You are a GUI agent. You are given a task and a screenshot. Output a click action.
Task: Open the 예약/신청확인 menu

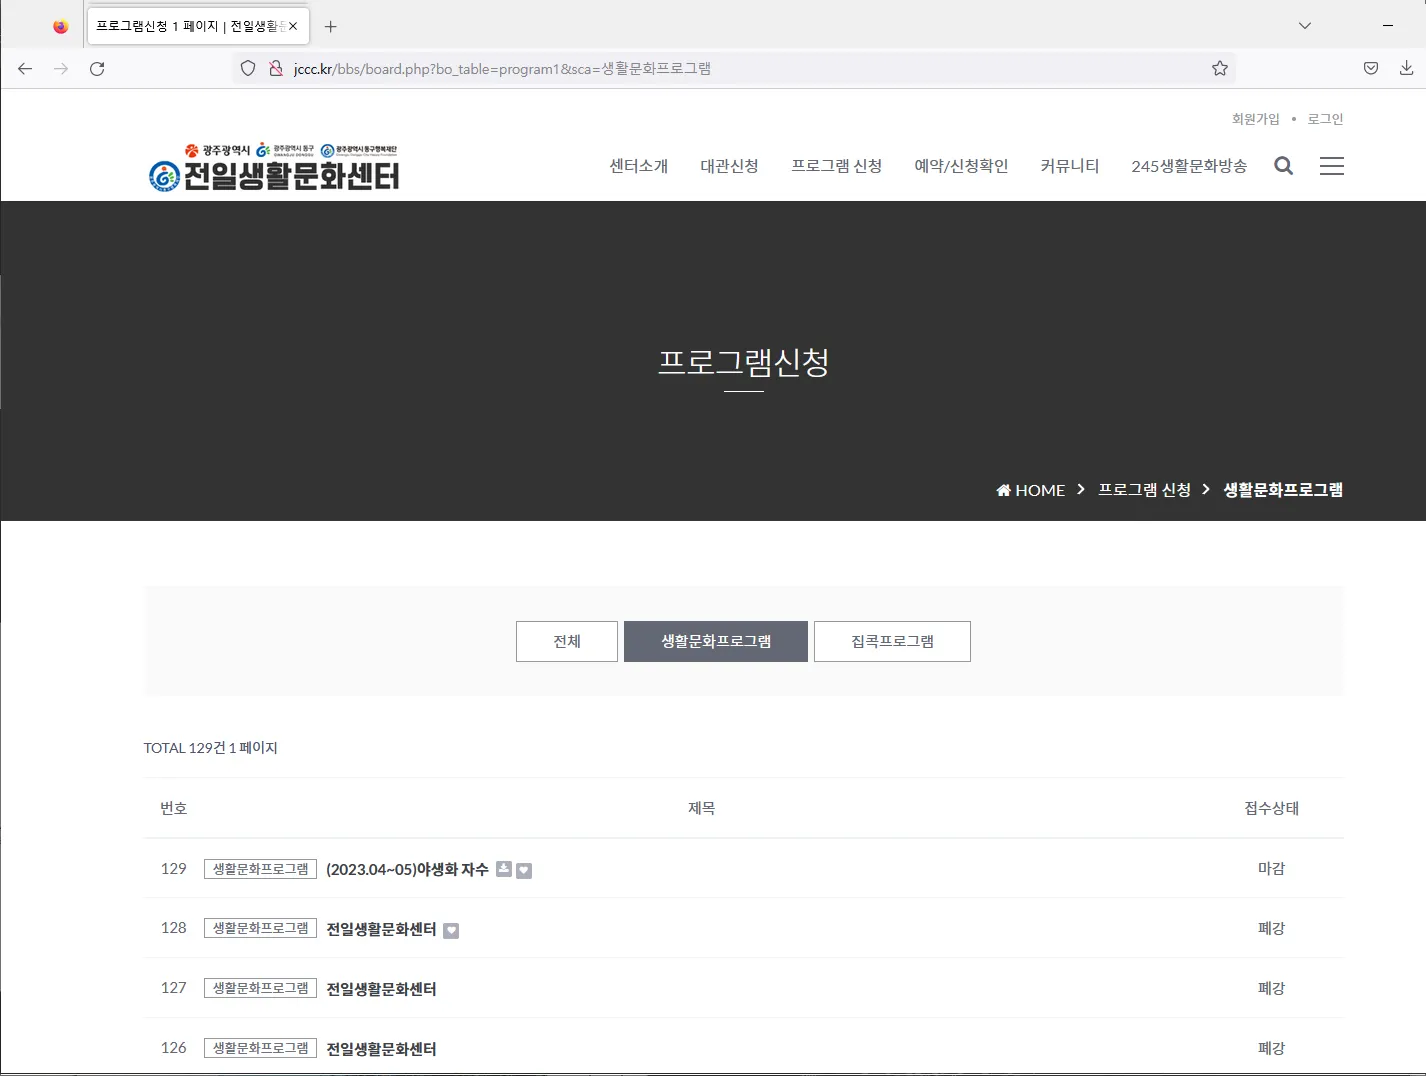(961, 166)
